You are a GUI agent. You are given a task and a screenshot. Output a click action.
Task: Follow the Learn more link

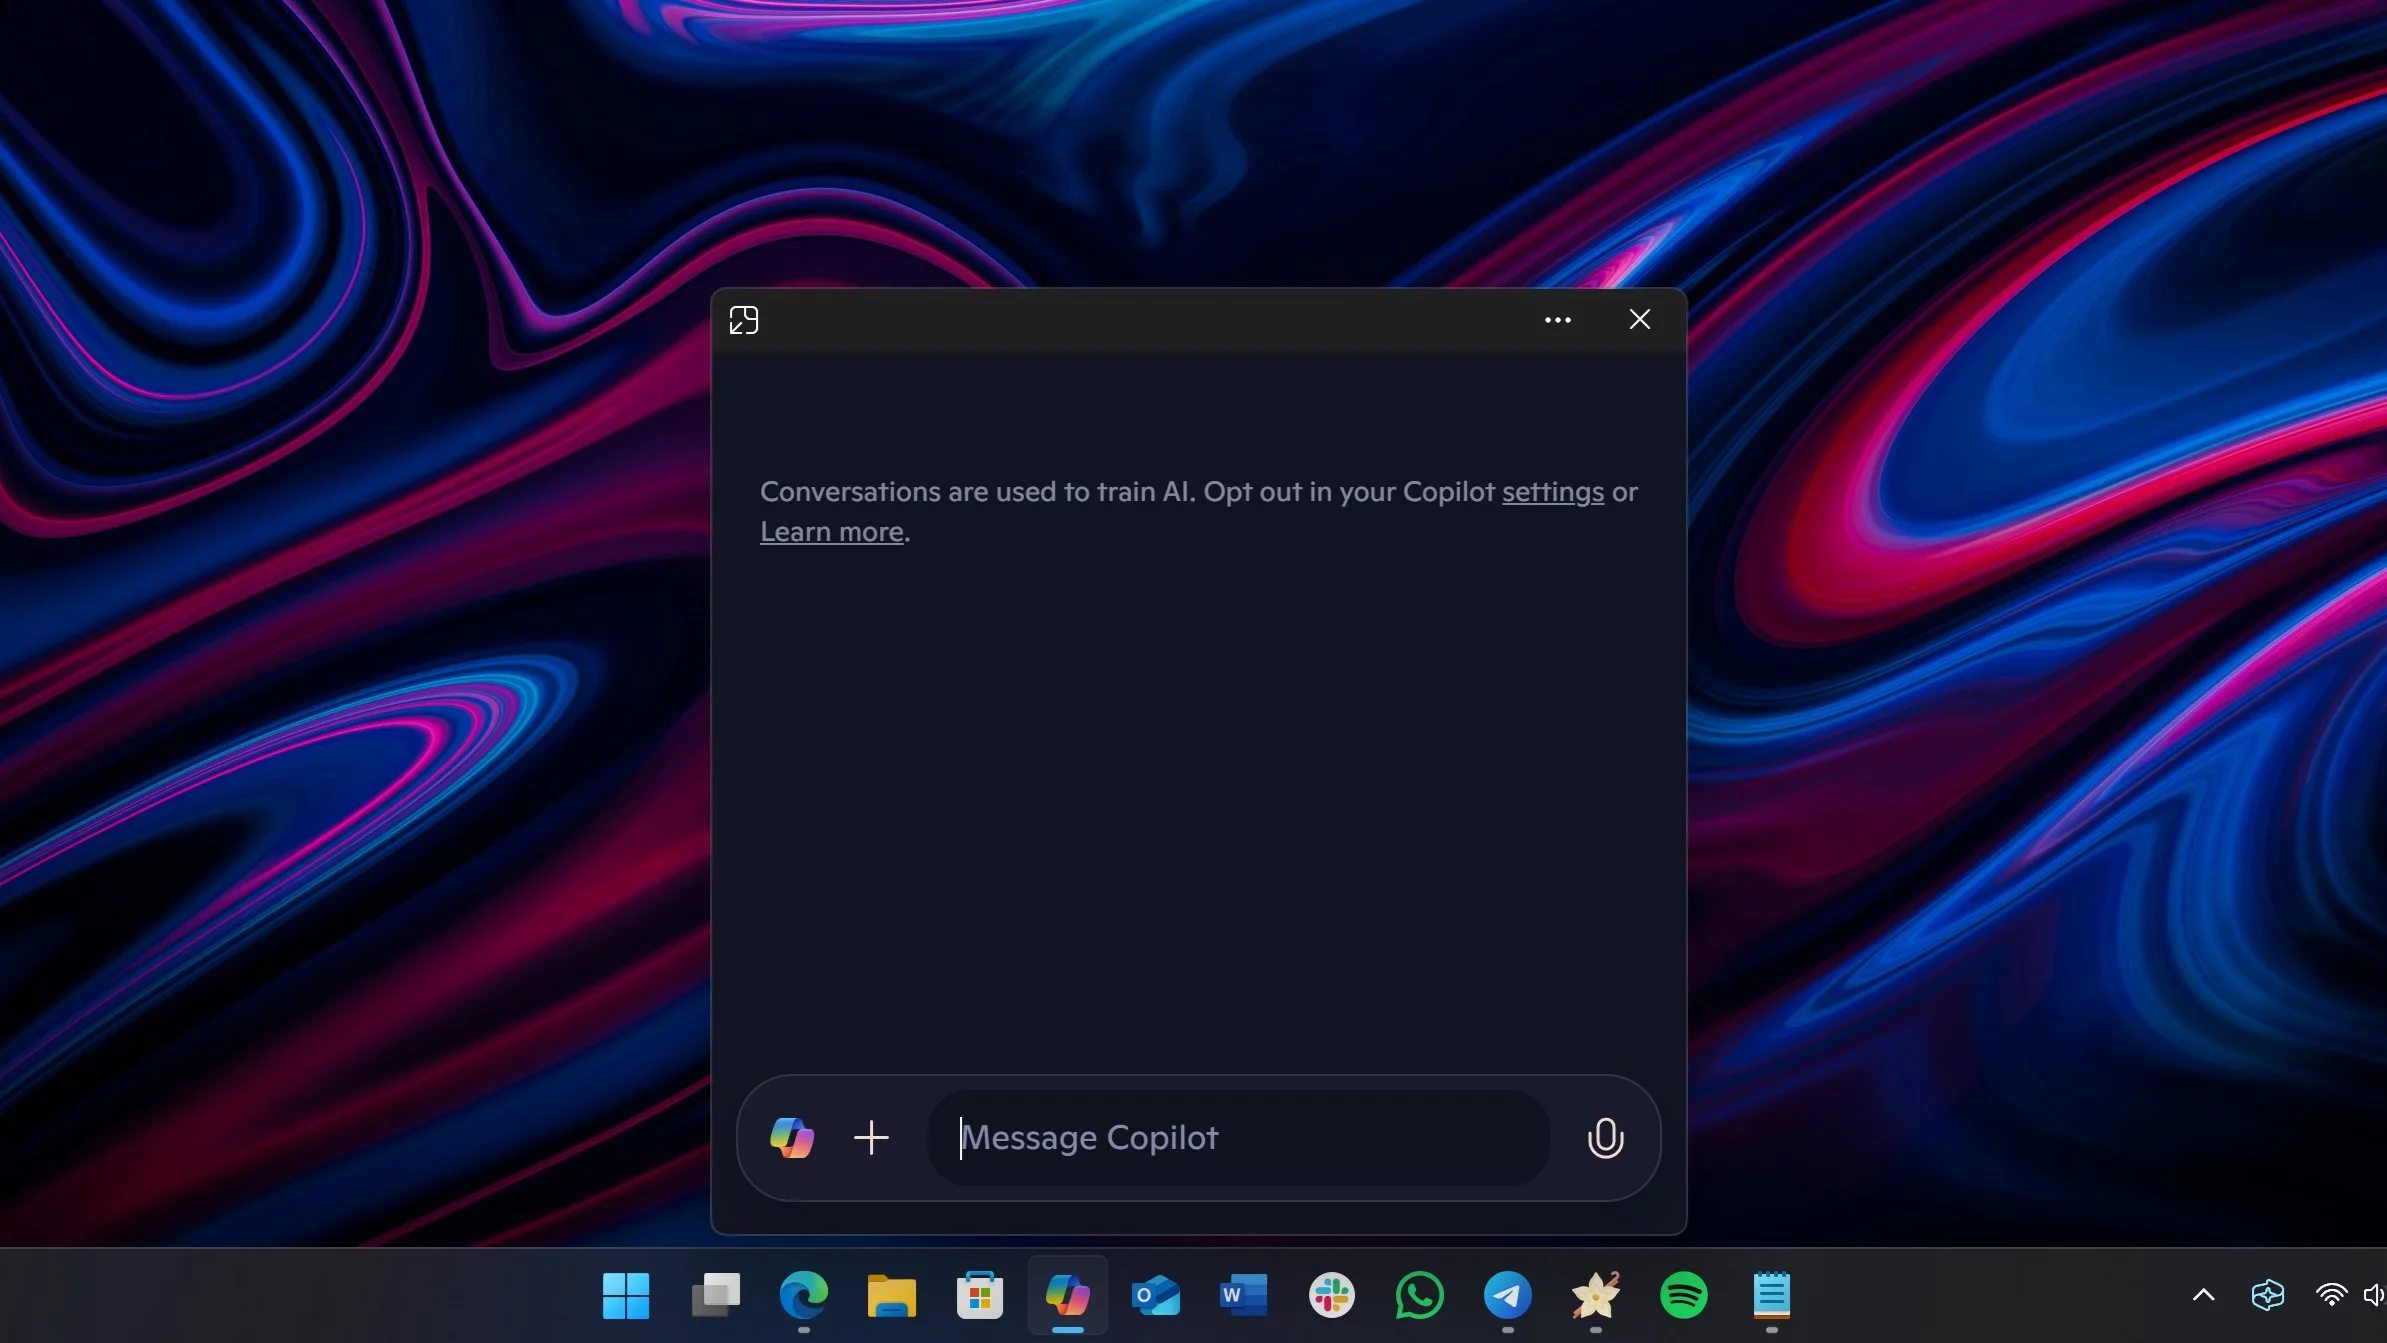pos(831,532)
